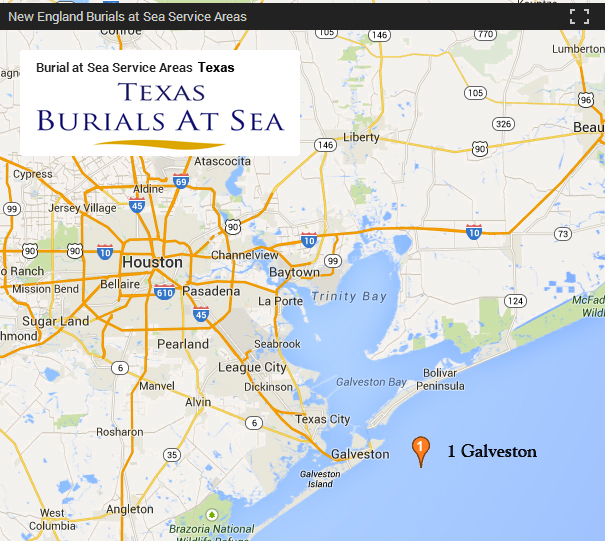Click the Trinity Bay label
The image size is (605, 541).
click(x=348, y=296)
